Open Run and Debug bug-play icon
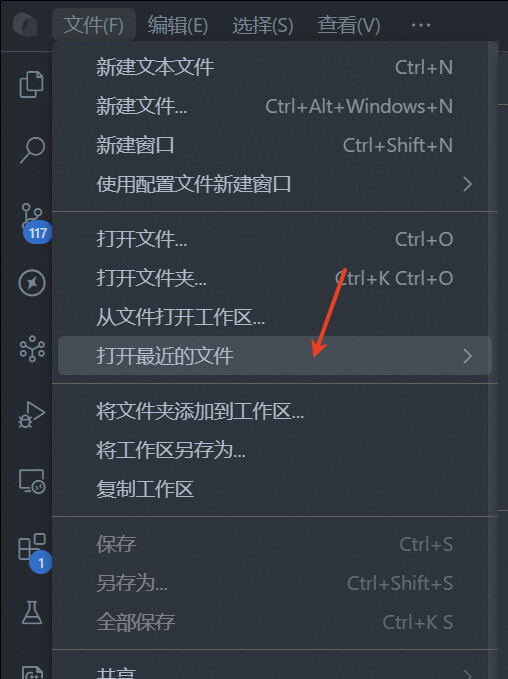The height and width of the screenshot is (679, 508). 32,414
